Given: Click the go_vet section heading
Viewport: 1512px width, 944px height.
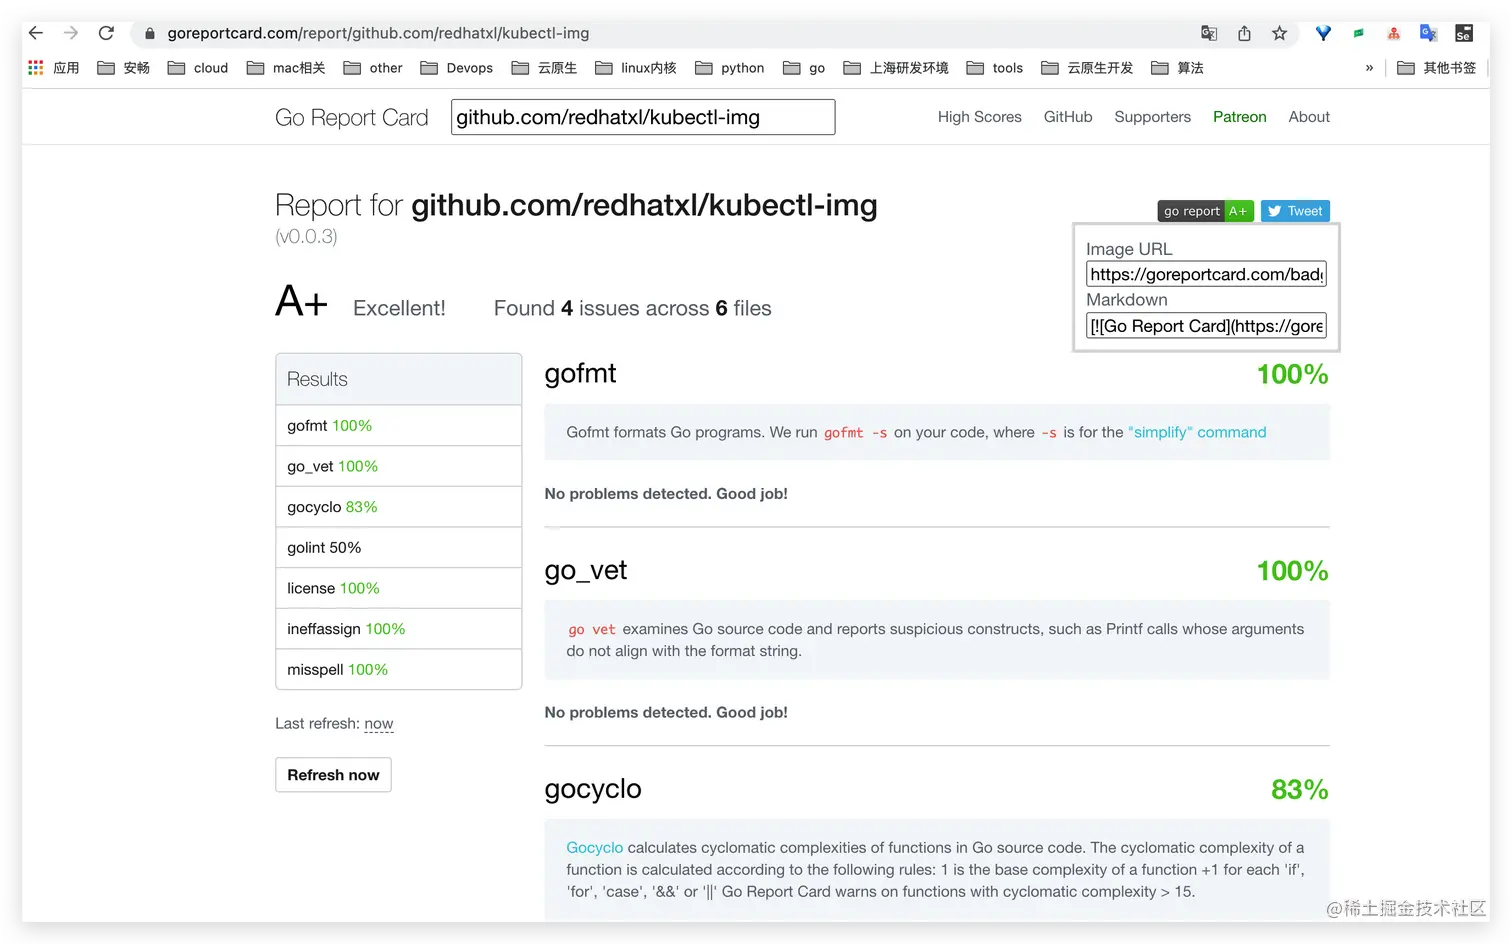Looking at the screenshot, I should pos(586,570).
